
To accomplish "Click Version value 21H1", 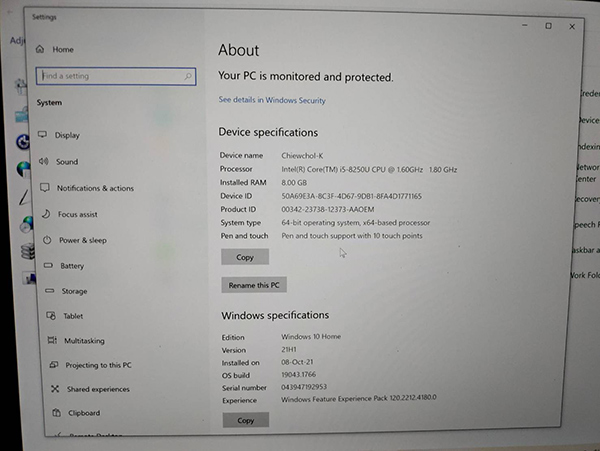I will 289,349.
